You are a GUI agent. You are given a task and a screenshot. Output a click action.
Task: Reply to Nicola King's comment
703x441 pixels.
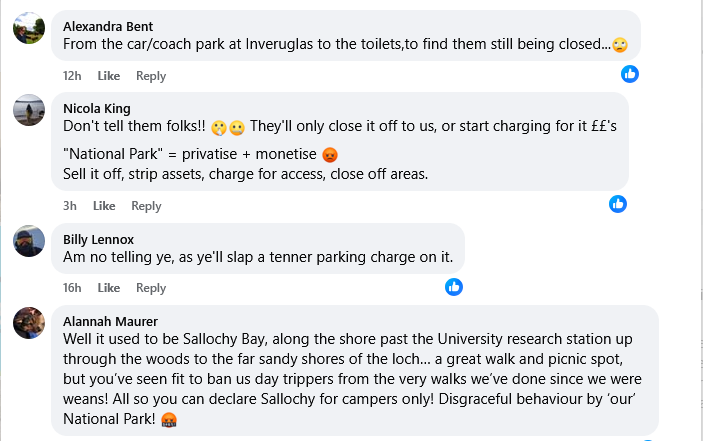(146, 206)
